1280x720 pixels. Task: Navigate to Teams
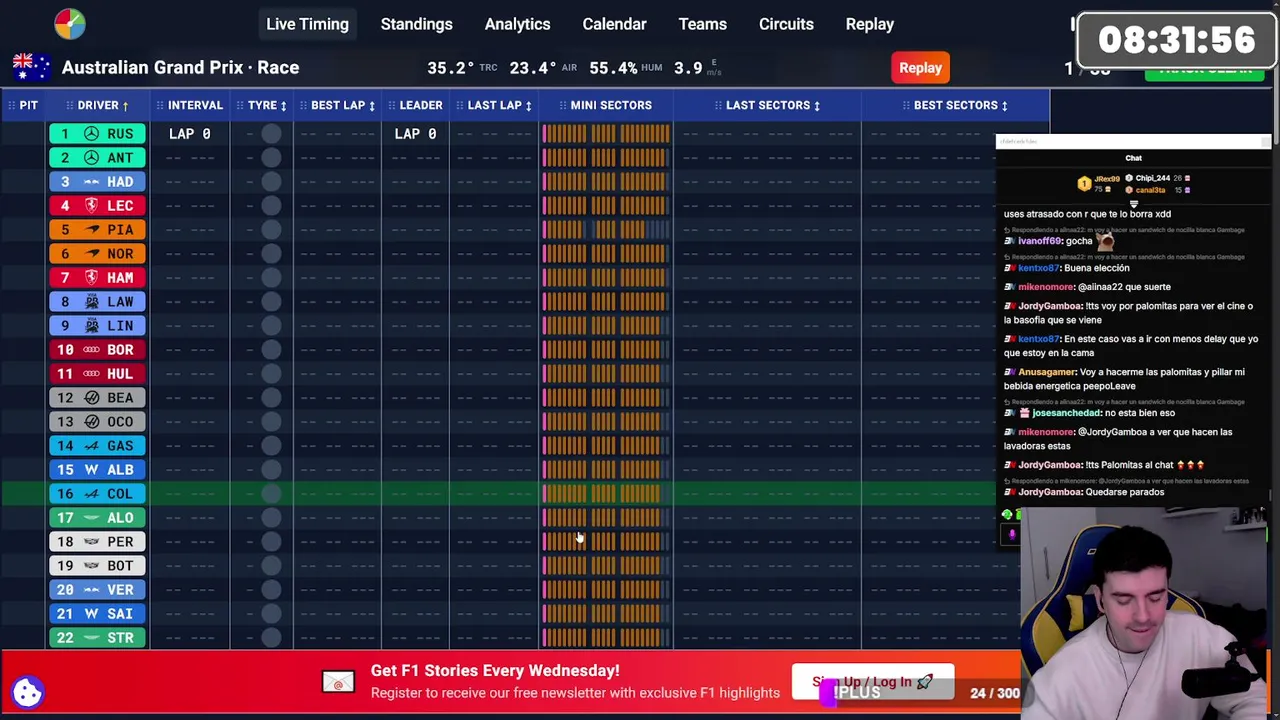(x=702, y=24)
